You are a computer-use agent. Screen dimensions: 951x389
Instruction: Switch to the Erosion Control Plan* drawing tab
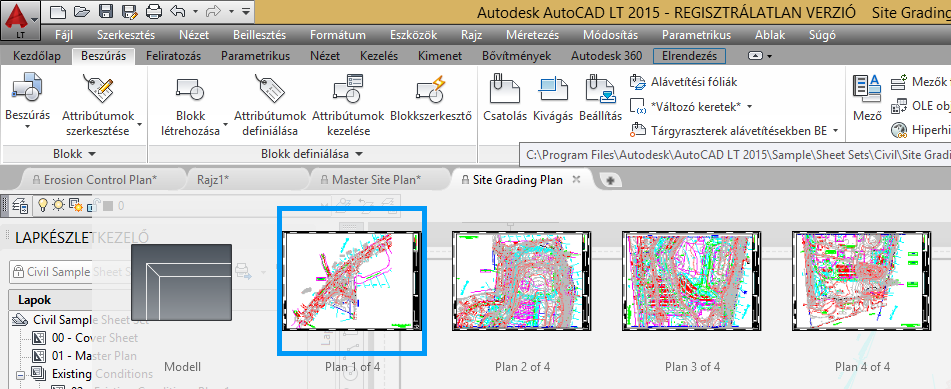point(101,180)
